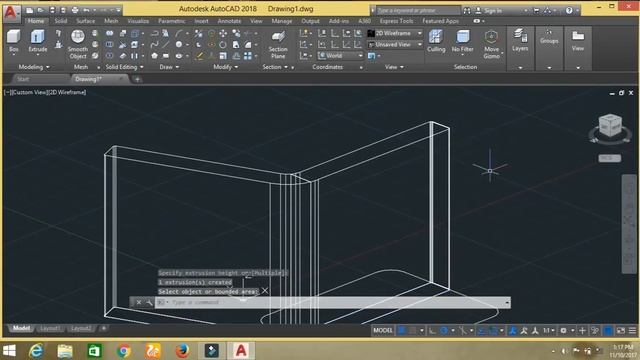Image resolution: width=640 pixels, height=360 pixels.
Task: Toggle MODEL space button in status bar
Action: (x=383, y=331)
